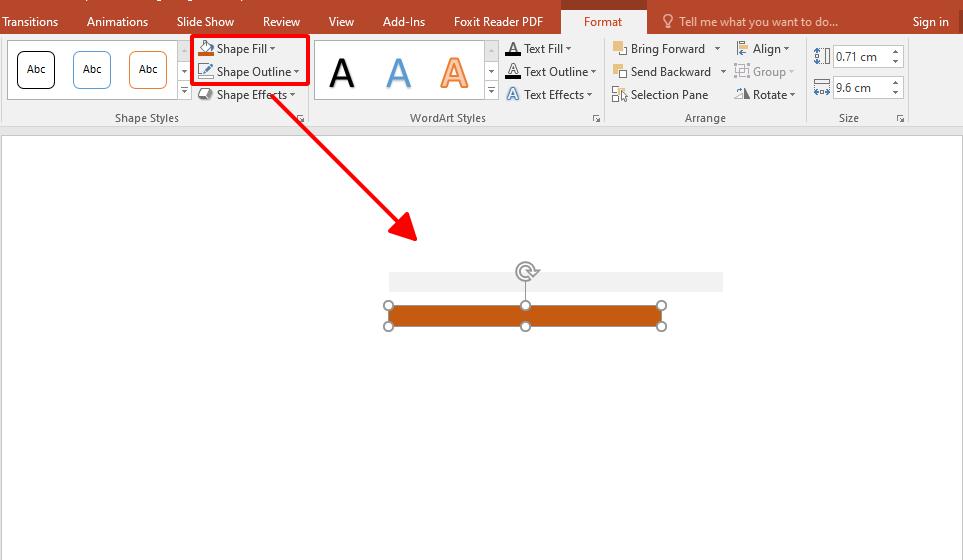Click the Group objects icon
Viewport: 963px width, 560px height.
point(742,71)
